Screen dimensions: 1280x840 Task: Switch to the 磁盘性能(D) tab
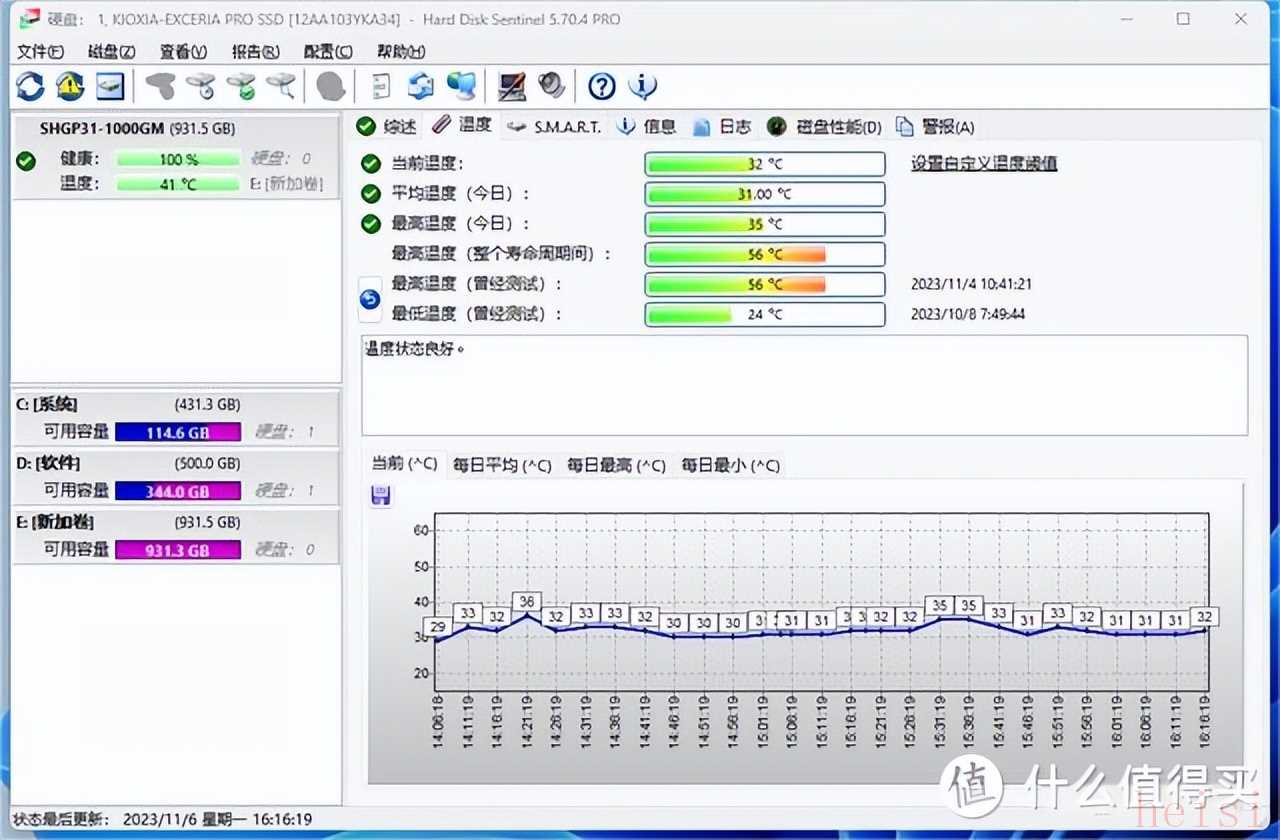(826, 126)
